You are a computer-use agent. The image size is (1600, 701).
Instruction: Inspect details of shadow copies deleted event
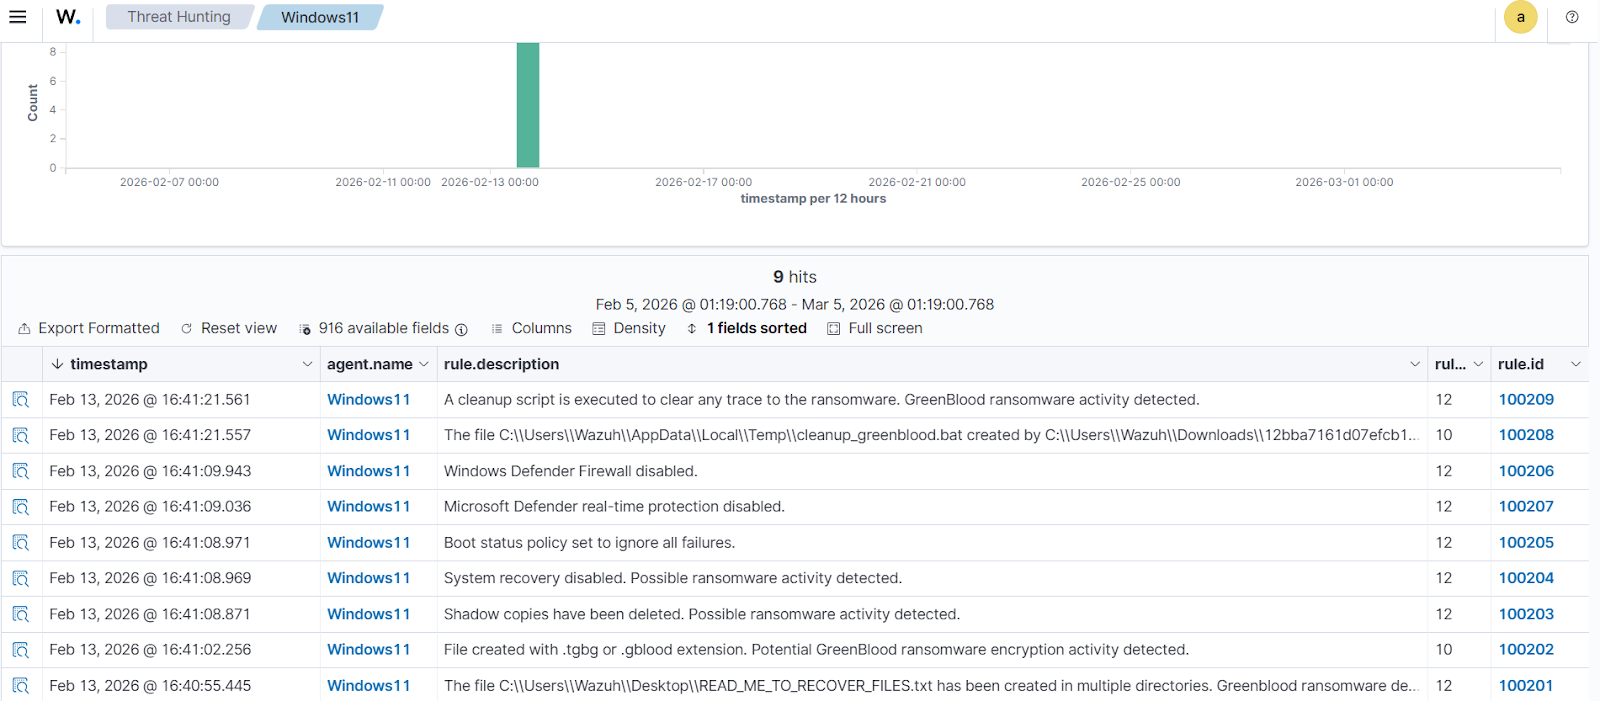coord(21,614)
